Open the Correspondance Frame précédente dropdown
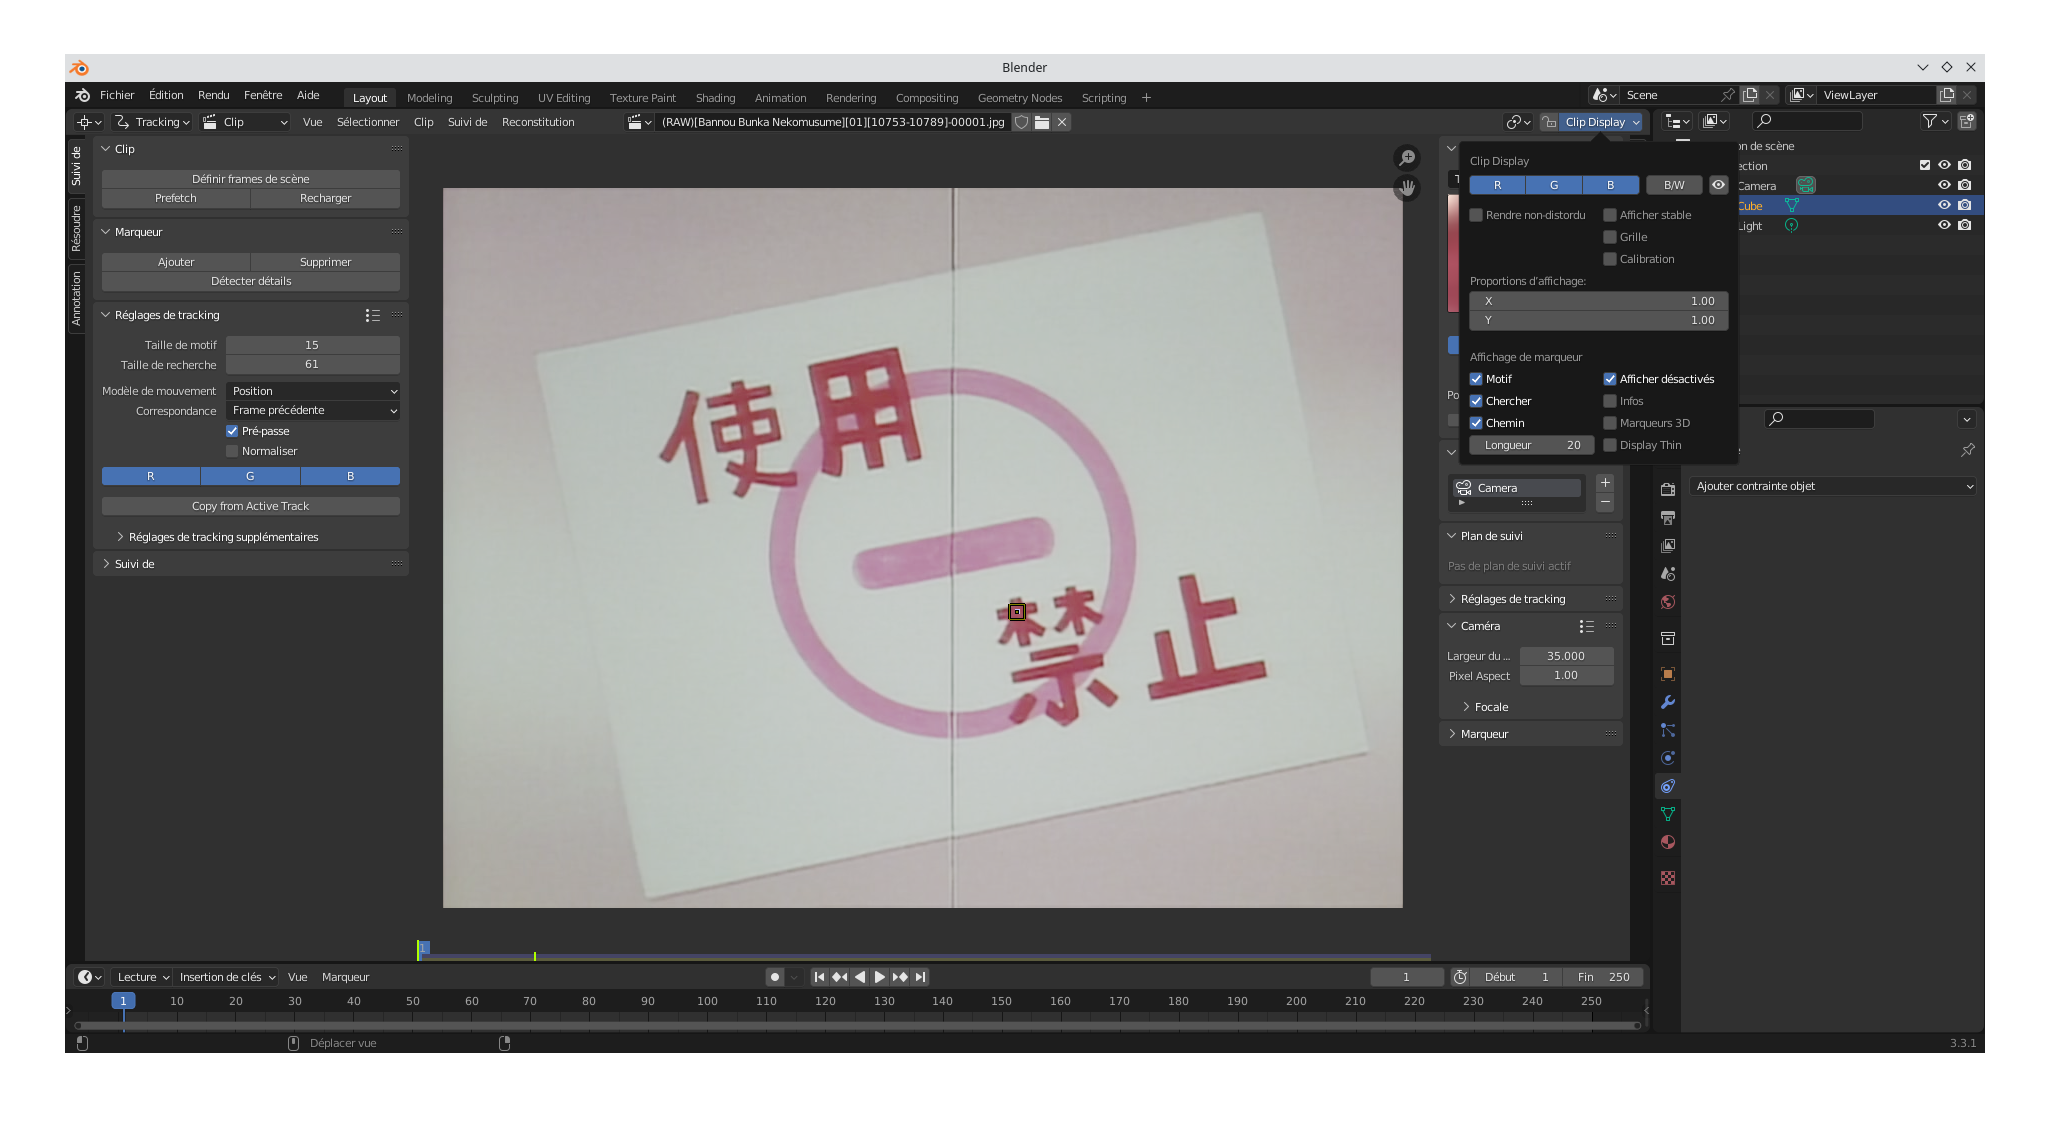 (313, 410)
